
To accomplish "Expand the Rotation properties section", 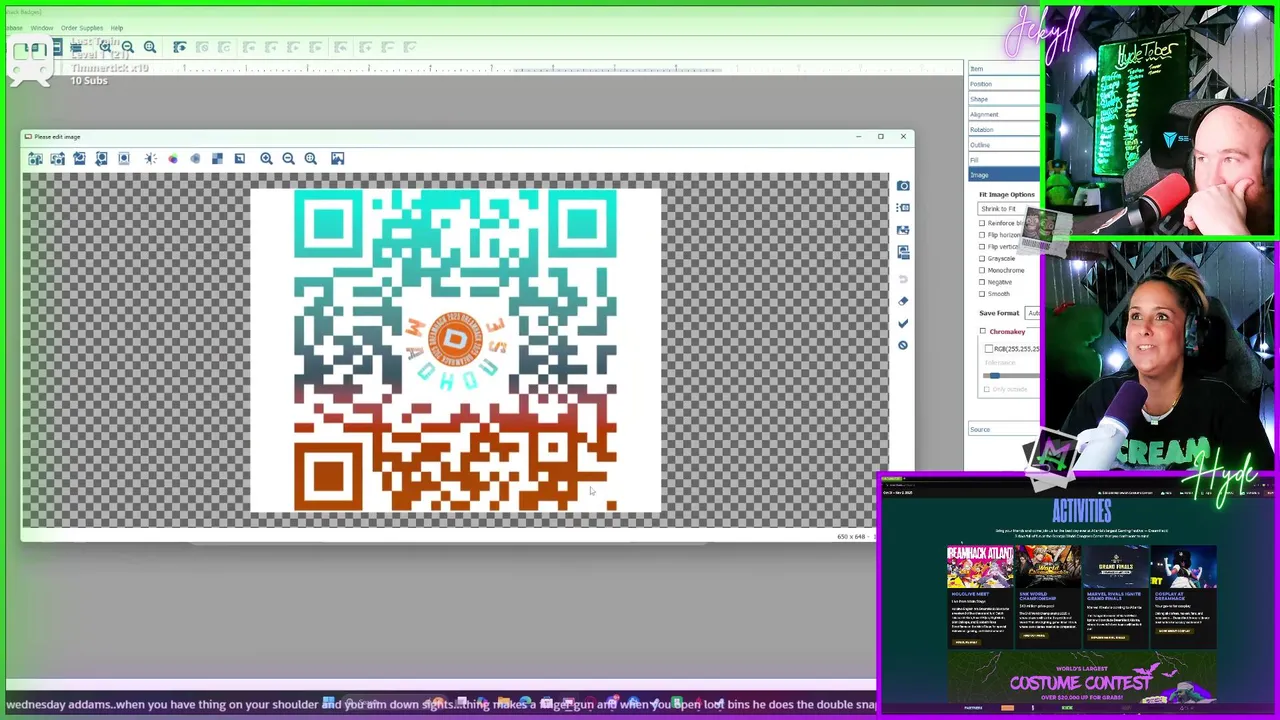I will (x=1003, y=130).
